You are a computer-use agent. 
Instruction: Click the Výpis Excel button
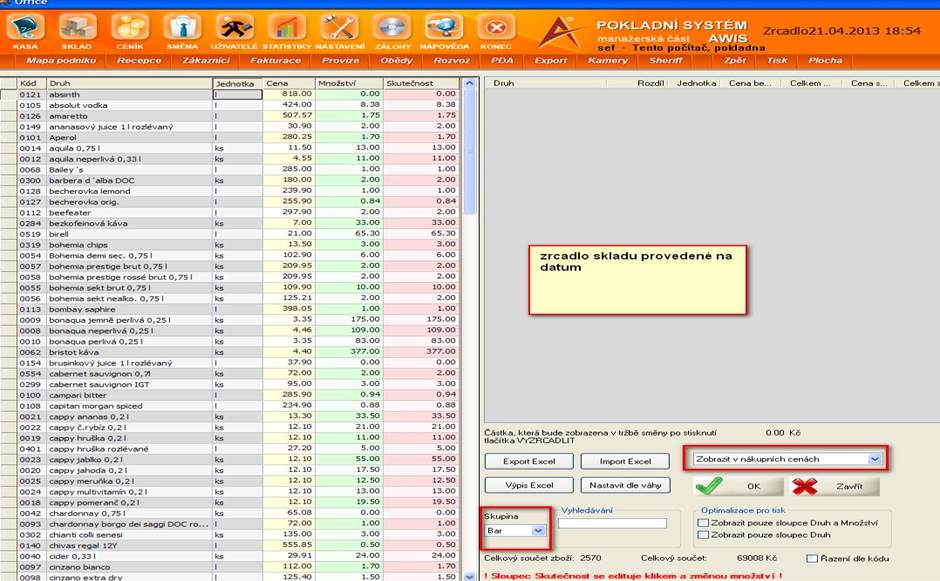529,485
